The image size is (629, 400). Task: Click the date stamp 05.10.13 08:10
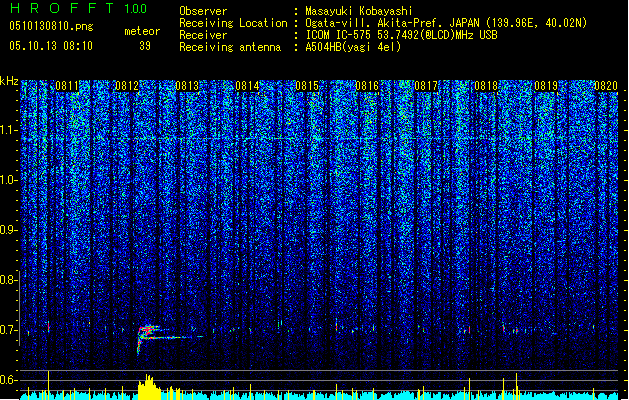[x=51, y=46]
